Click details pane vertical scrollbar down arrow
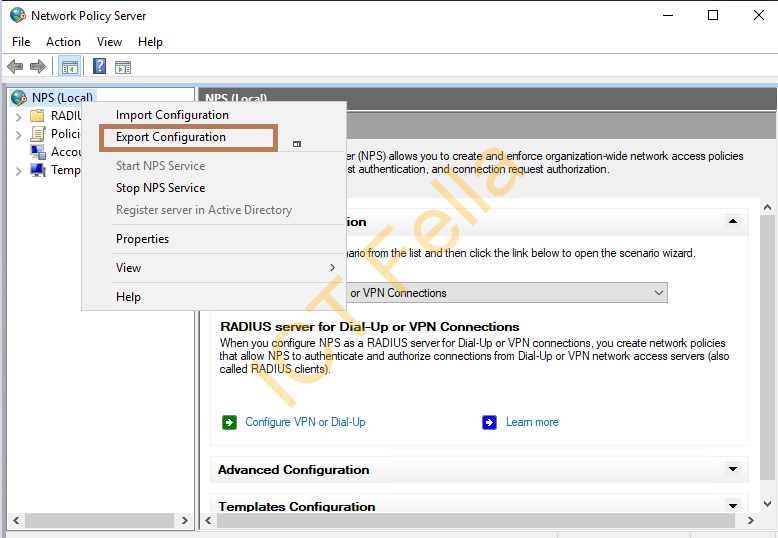Screen dimensions: 778x538 [x=767, y=504]
